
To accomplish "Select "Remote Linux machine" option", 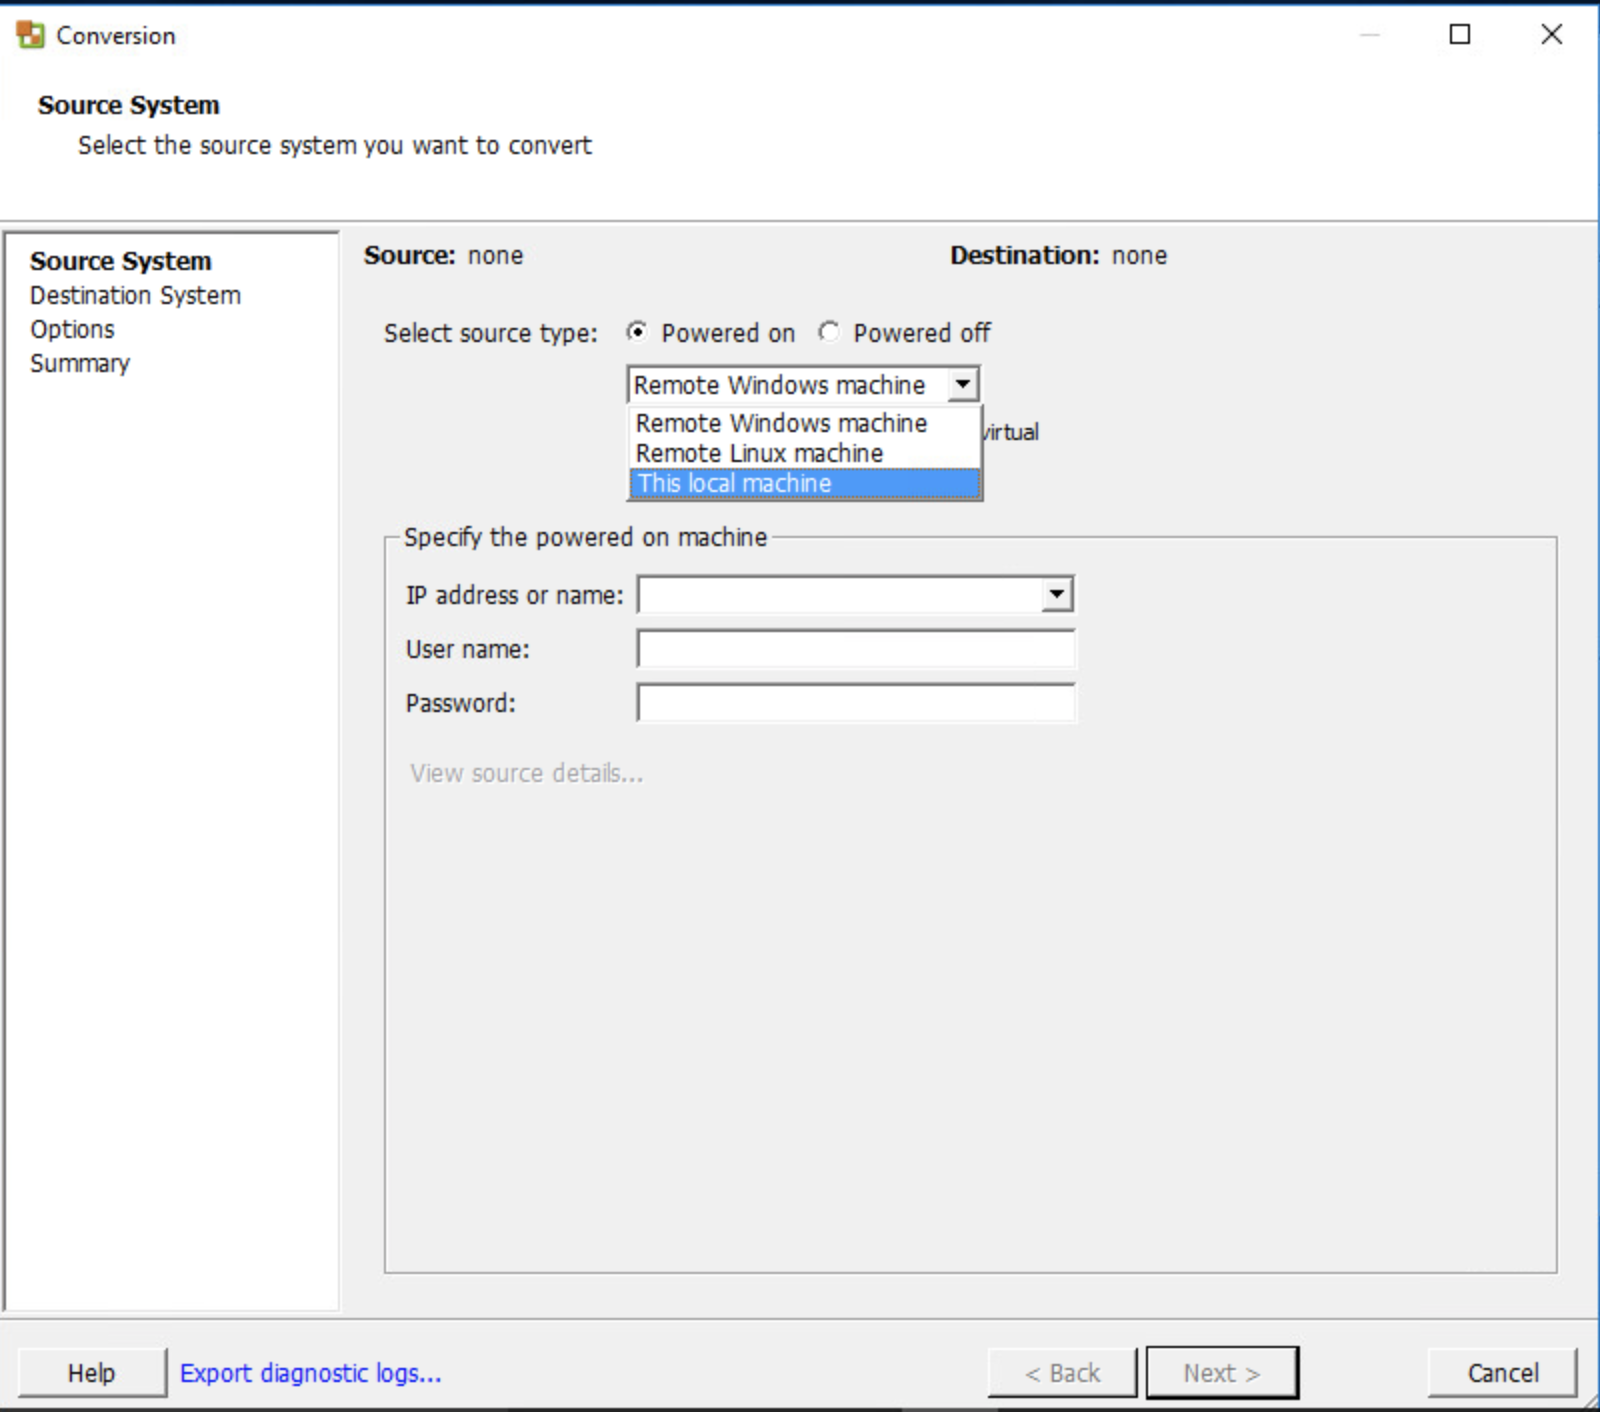I will 757,452.
